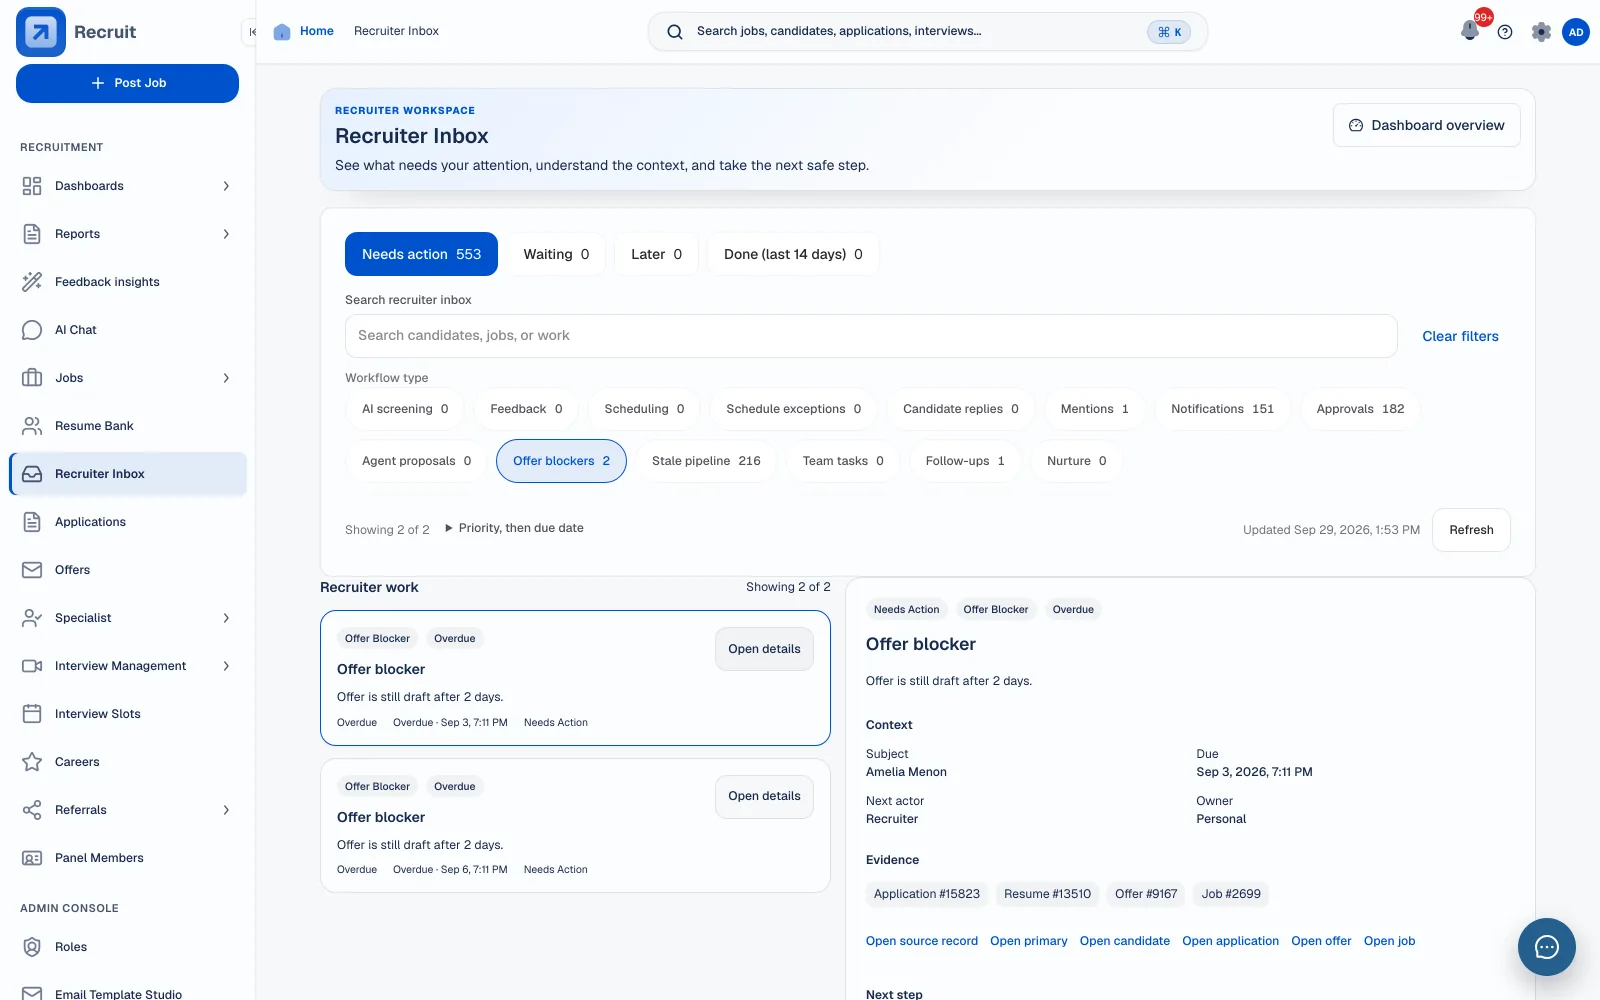This screenshot has width=1600, height=1000.
Task: Toggle the Schedule exceptions filter chip
Action: 794,409
